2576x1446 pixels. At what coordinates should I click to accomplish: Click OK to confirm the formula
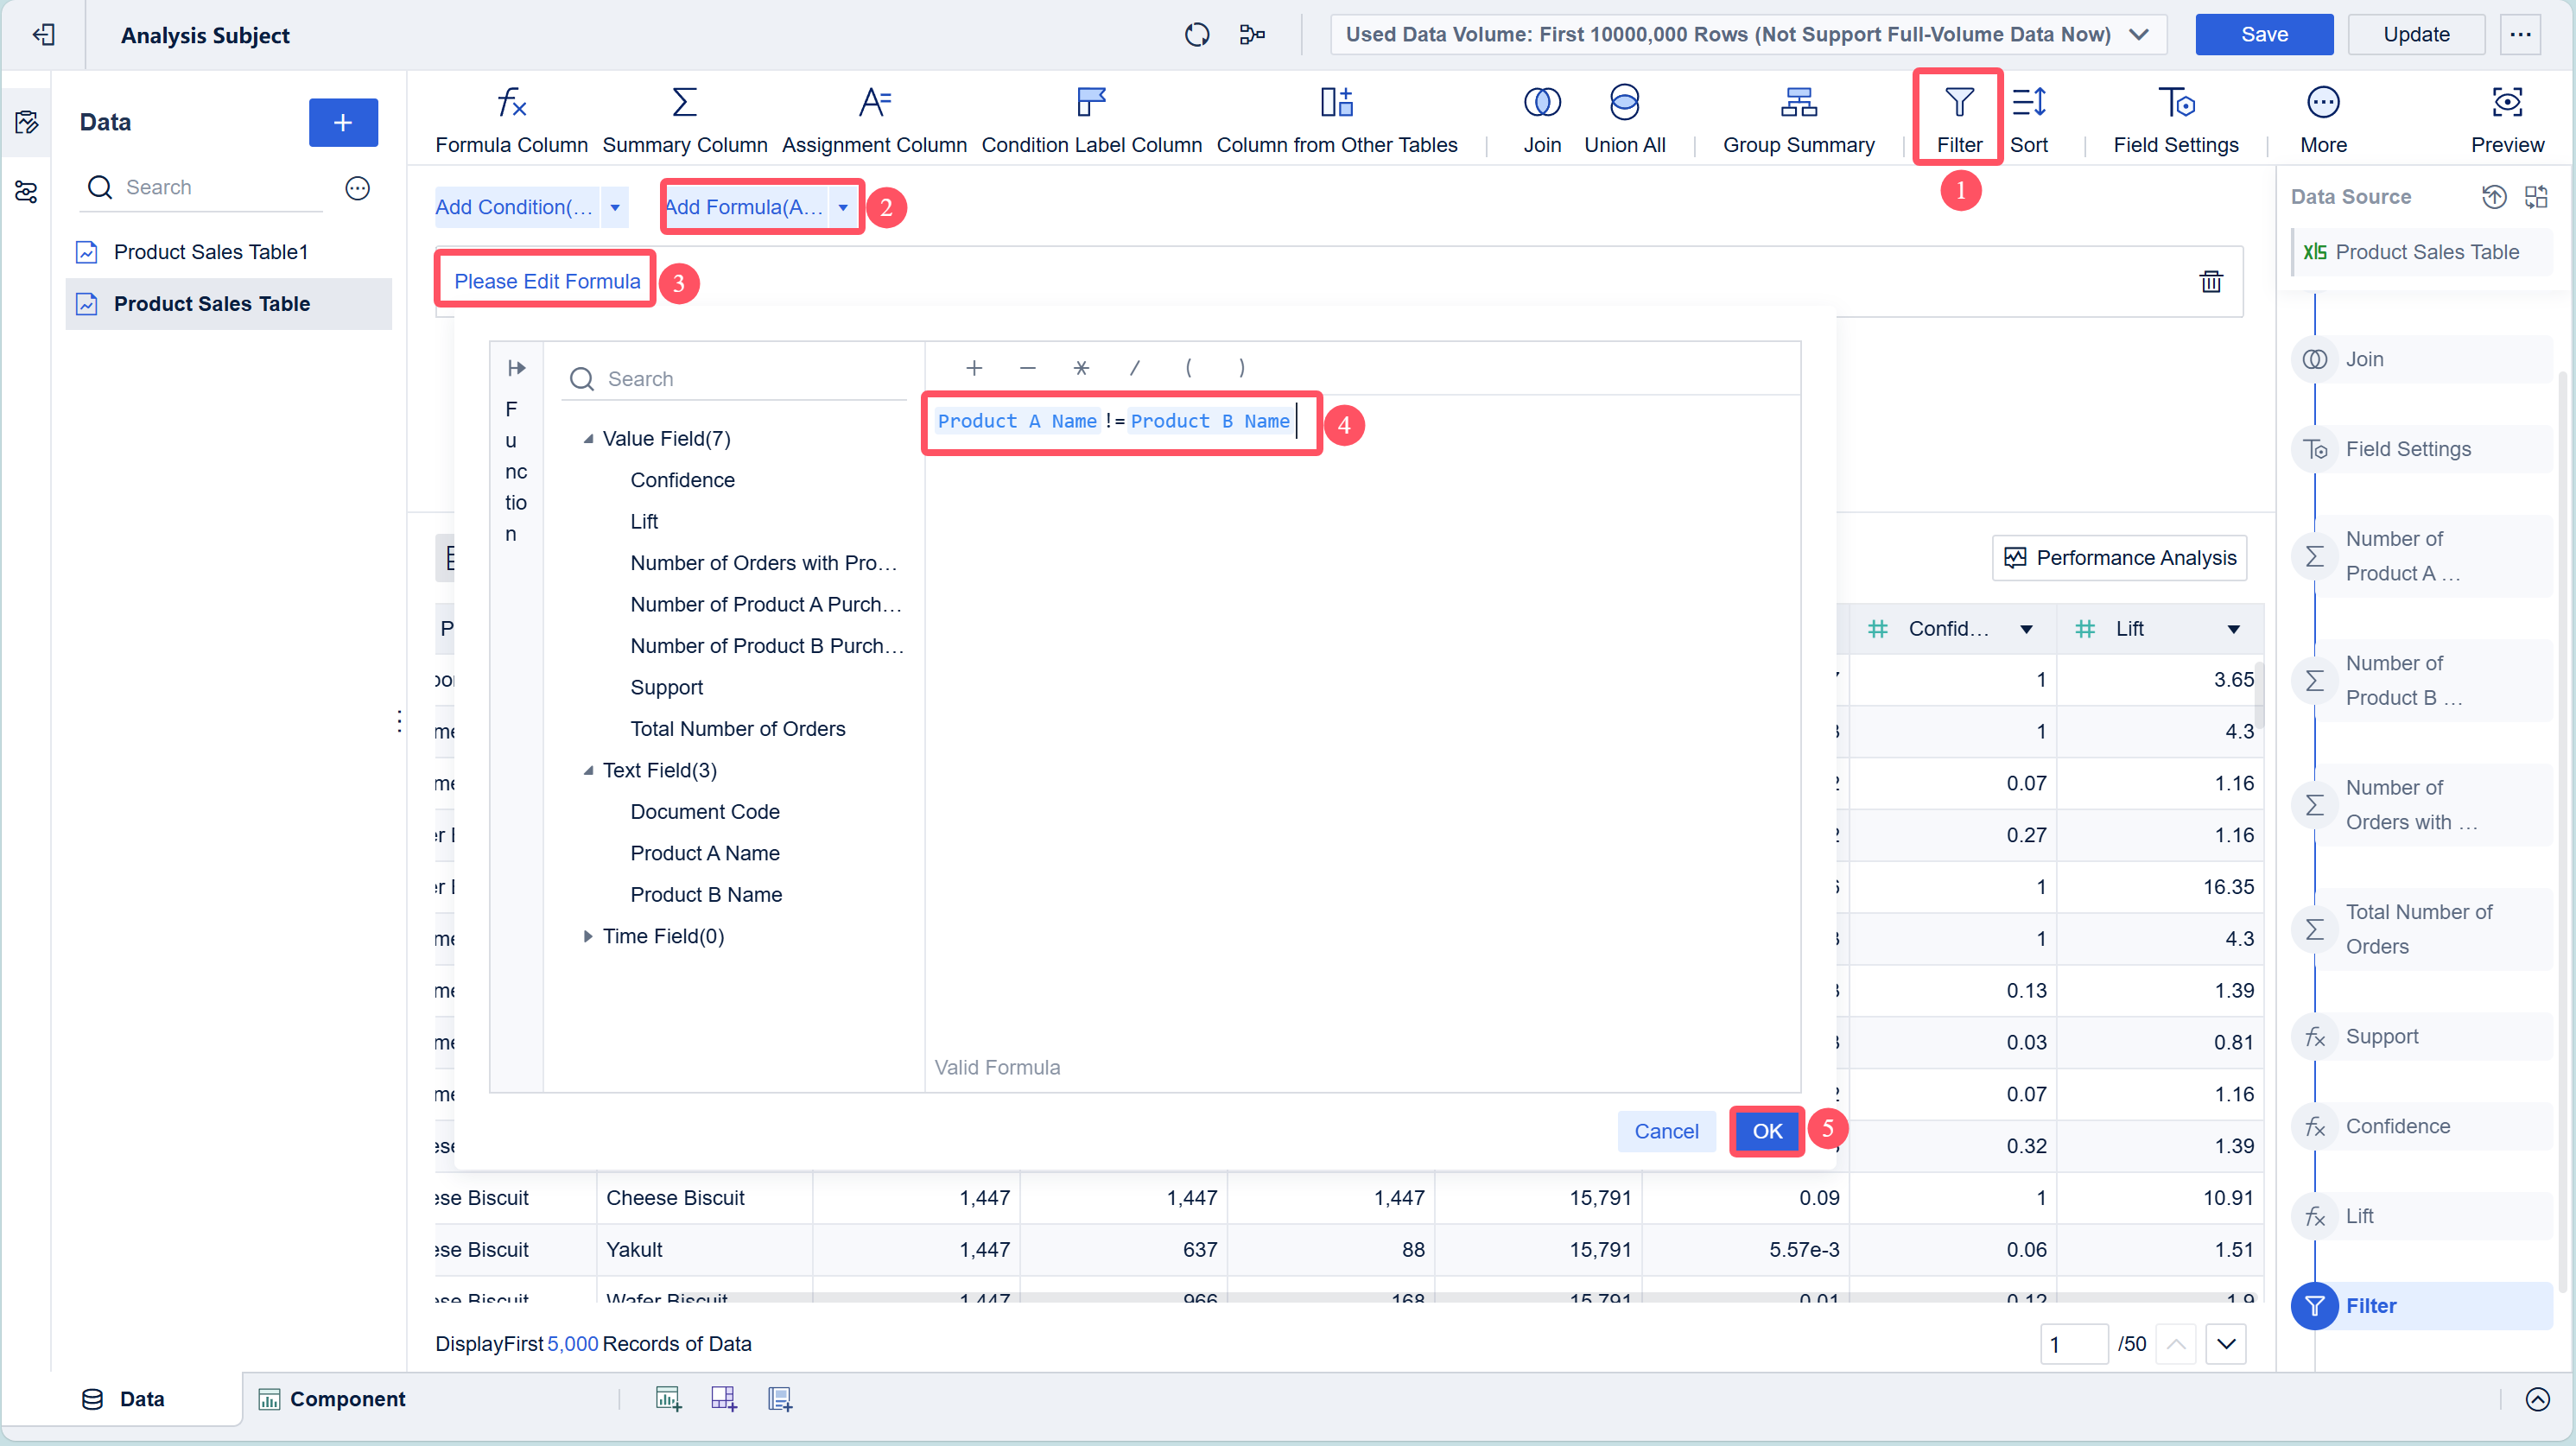pos(1766,1131)
